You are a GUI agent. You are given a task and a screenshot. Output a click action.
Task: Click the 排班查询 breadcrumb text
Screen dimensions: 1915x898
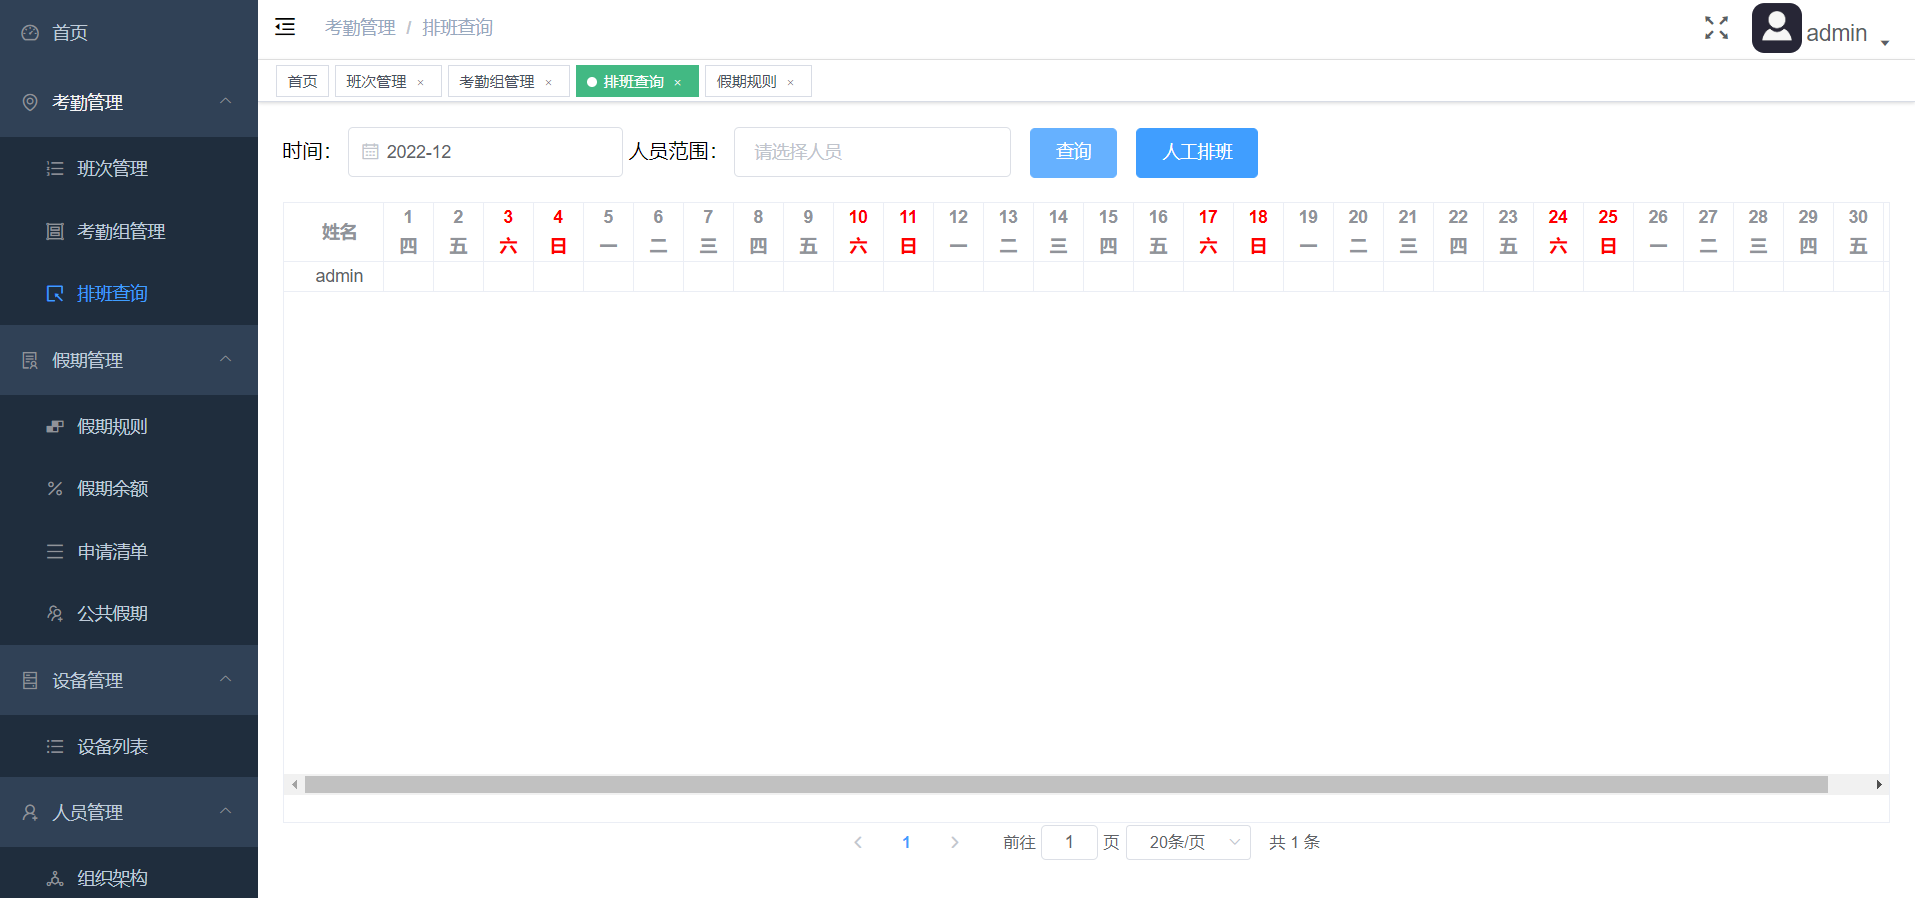pyautogui.click(x=458, y=28)
